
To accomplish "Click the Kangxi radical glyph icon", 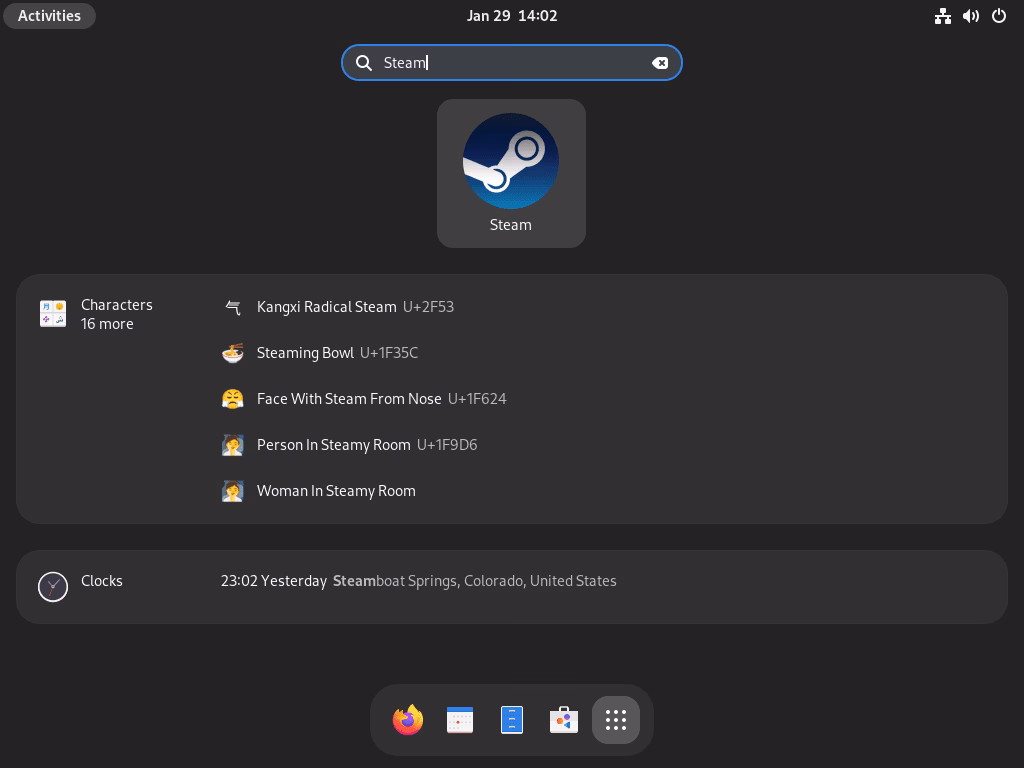I will coord(232,307).
